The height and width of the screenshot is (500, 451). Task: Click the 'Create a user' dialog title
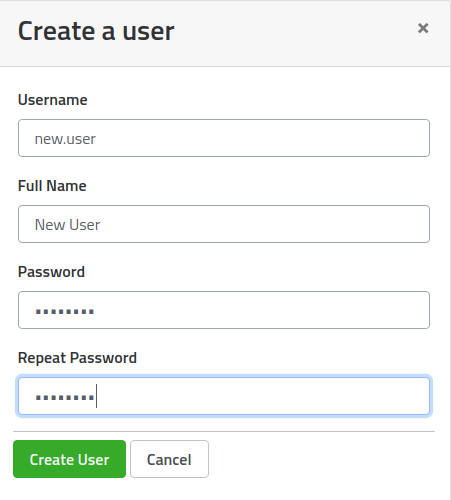tap(96, 31)
